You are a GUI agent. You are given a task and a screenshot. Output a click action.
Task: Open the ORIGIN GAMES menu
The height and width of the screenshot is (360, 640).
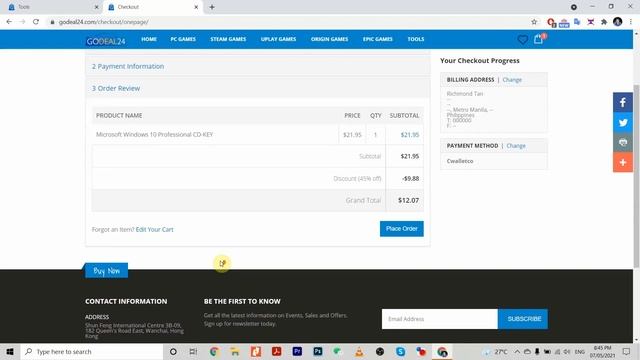pos(329,39)
